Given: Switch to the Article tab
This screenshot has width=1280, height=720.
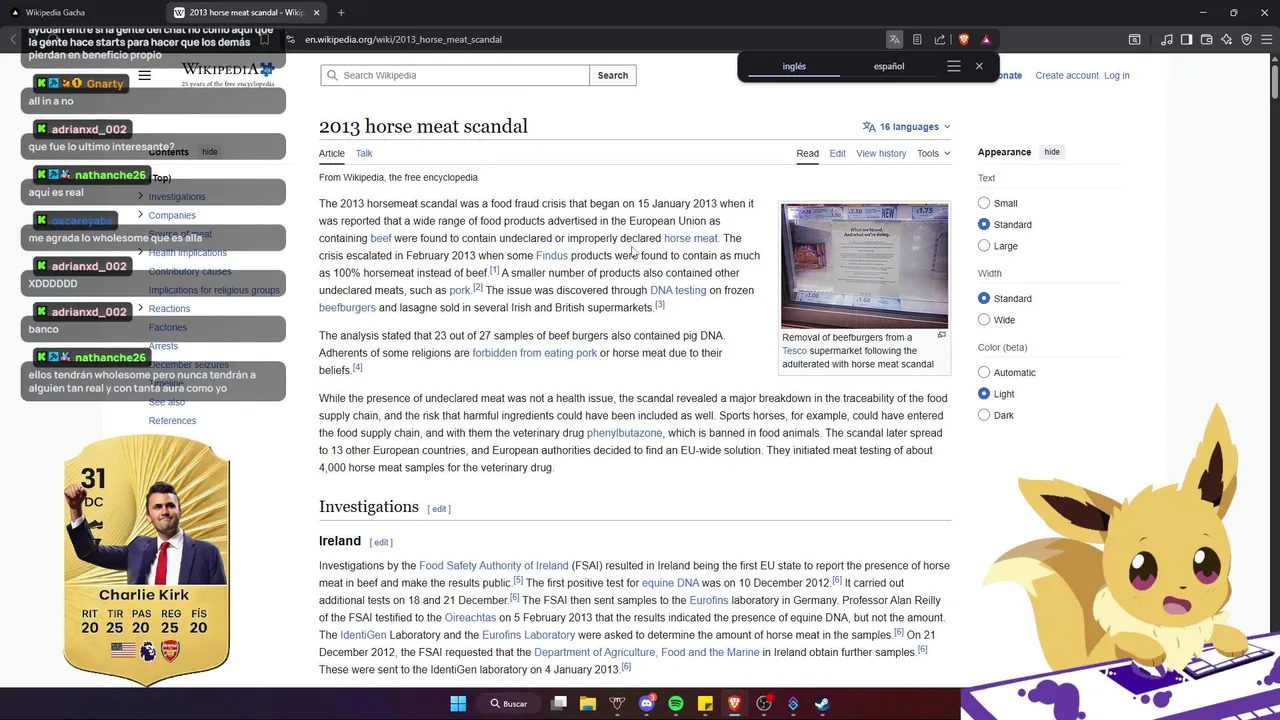Looking at the screenshot, I should (x=332, y=153).
